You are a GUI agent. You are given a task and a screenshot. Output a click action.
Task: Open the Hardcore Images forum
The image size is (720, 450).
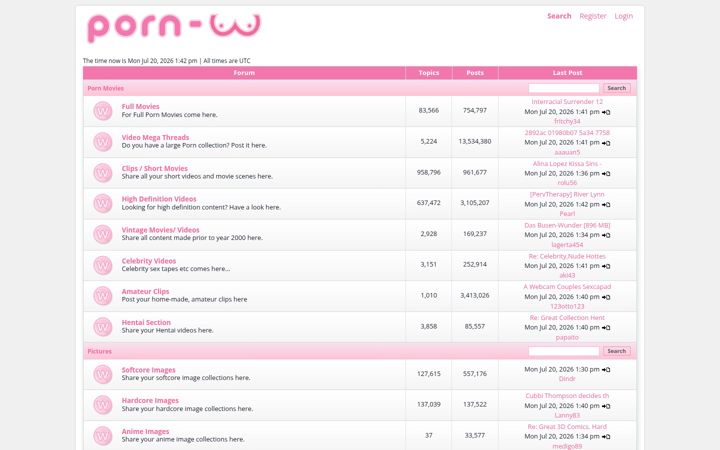[x=150, y=401]
